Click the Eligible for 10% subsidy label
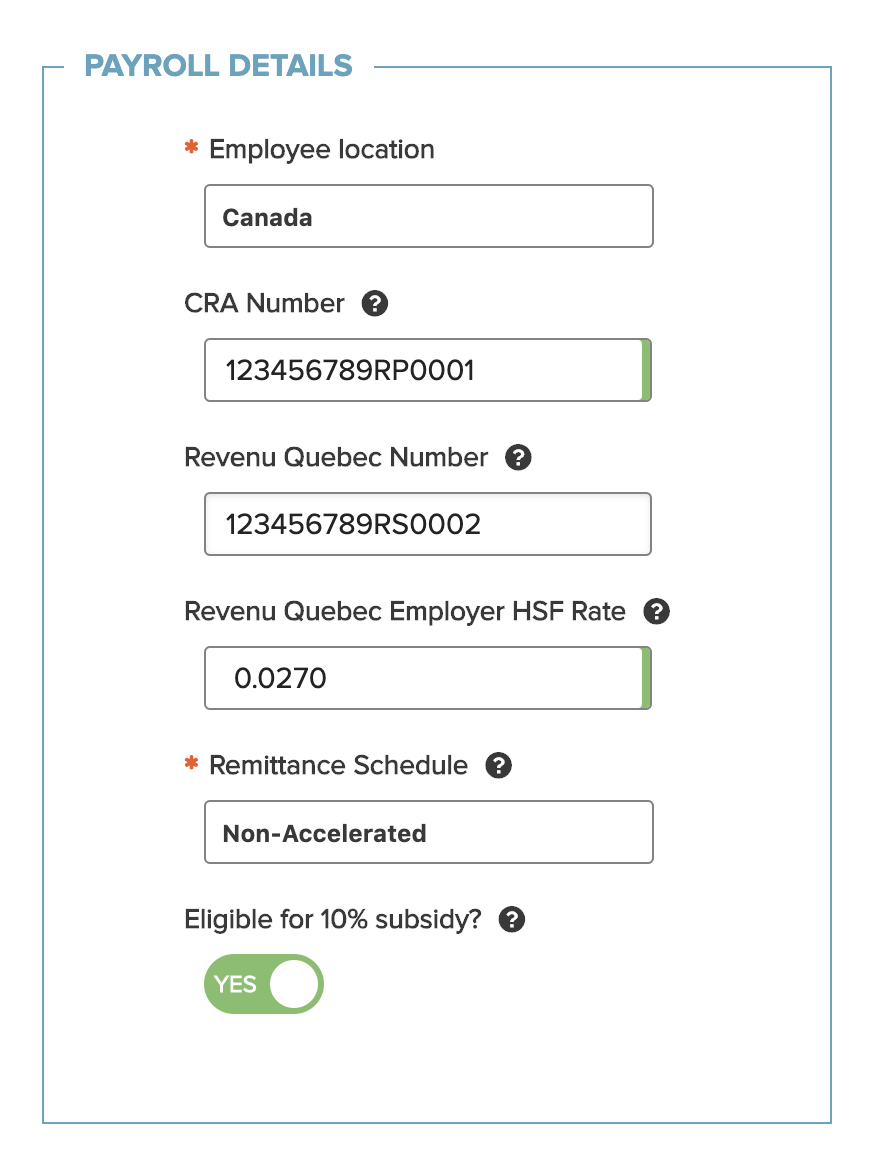This screenshot has width=874, height=1166. pos(333,920)
